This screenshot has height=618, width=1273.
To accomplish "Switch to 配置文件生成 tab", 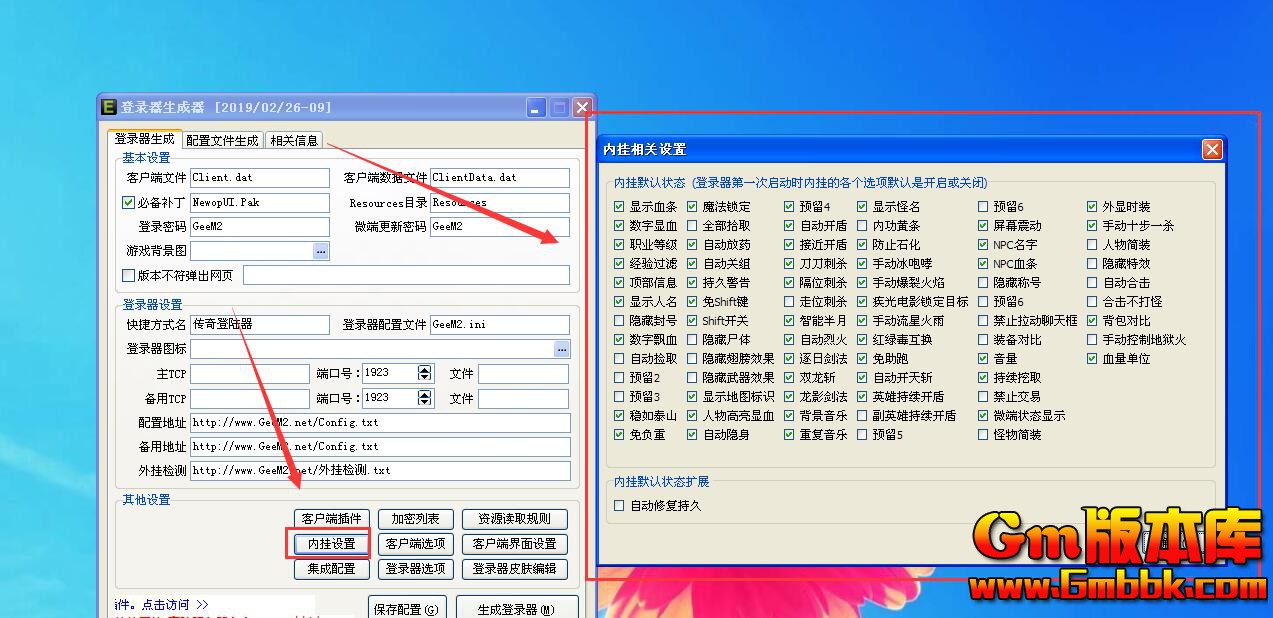I will coord(222,141).
